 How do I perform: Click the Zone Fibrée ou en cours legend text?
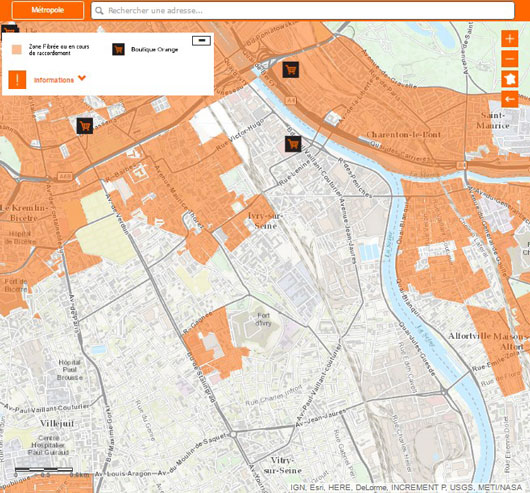tap(59, 50)
